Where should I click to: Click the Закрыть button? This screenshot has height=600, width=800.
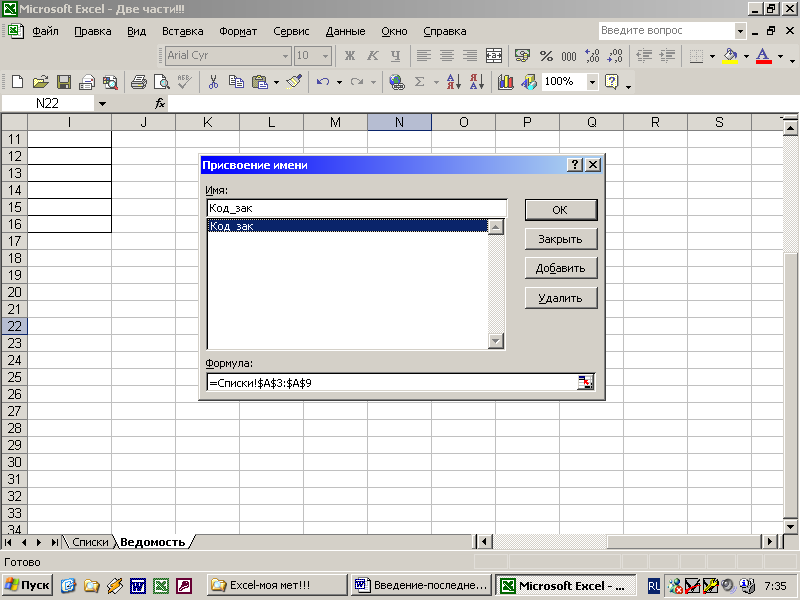(561, 239)
